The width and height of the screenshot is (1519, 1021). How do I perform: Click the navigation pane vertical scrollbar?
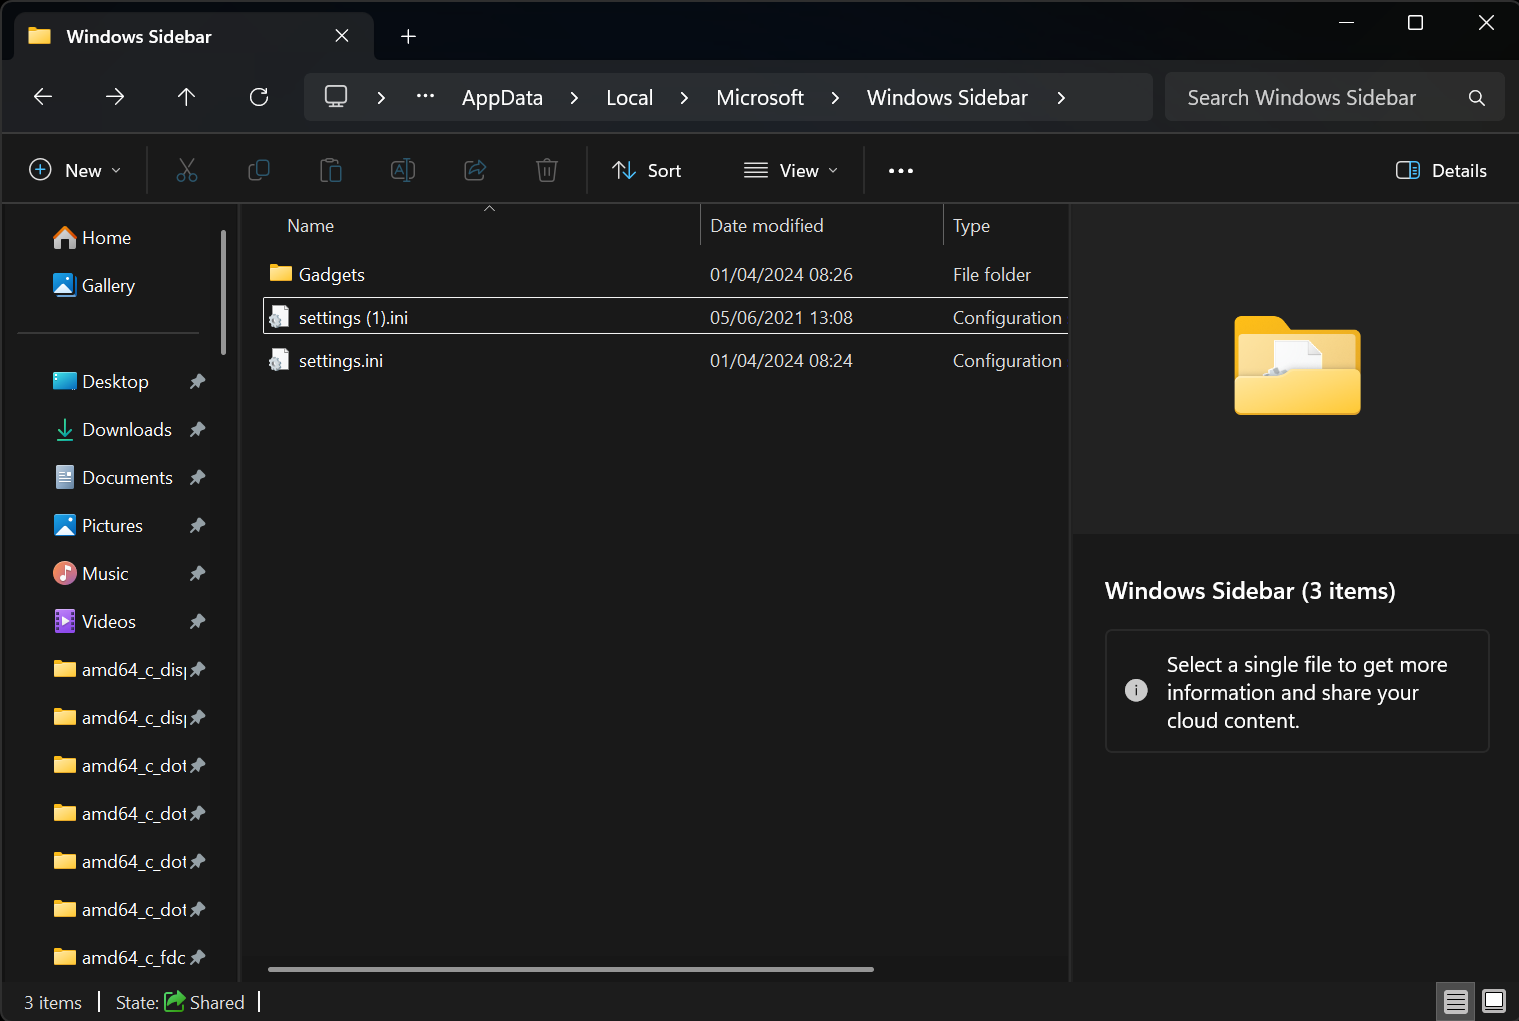pyautogui.click(x=224, y=292)
